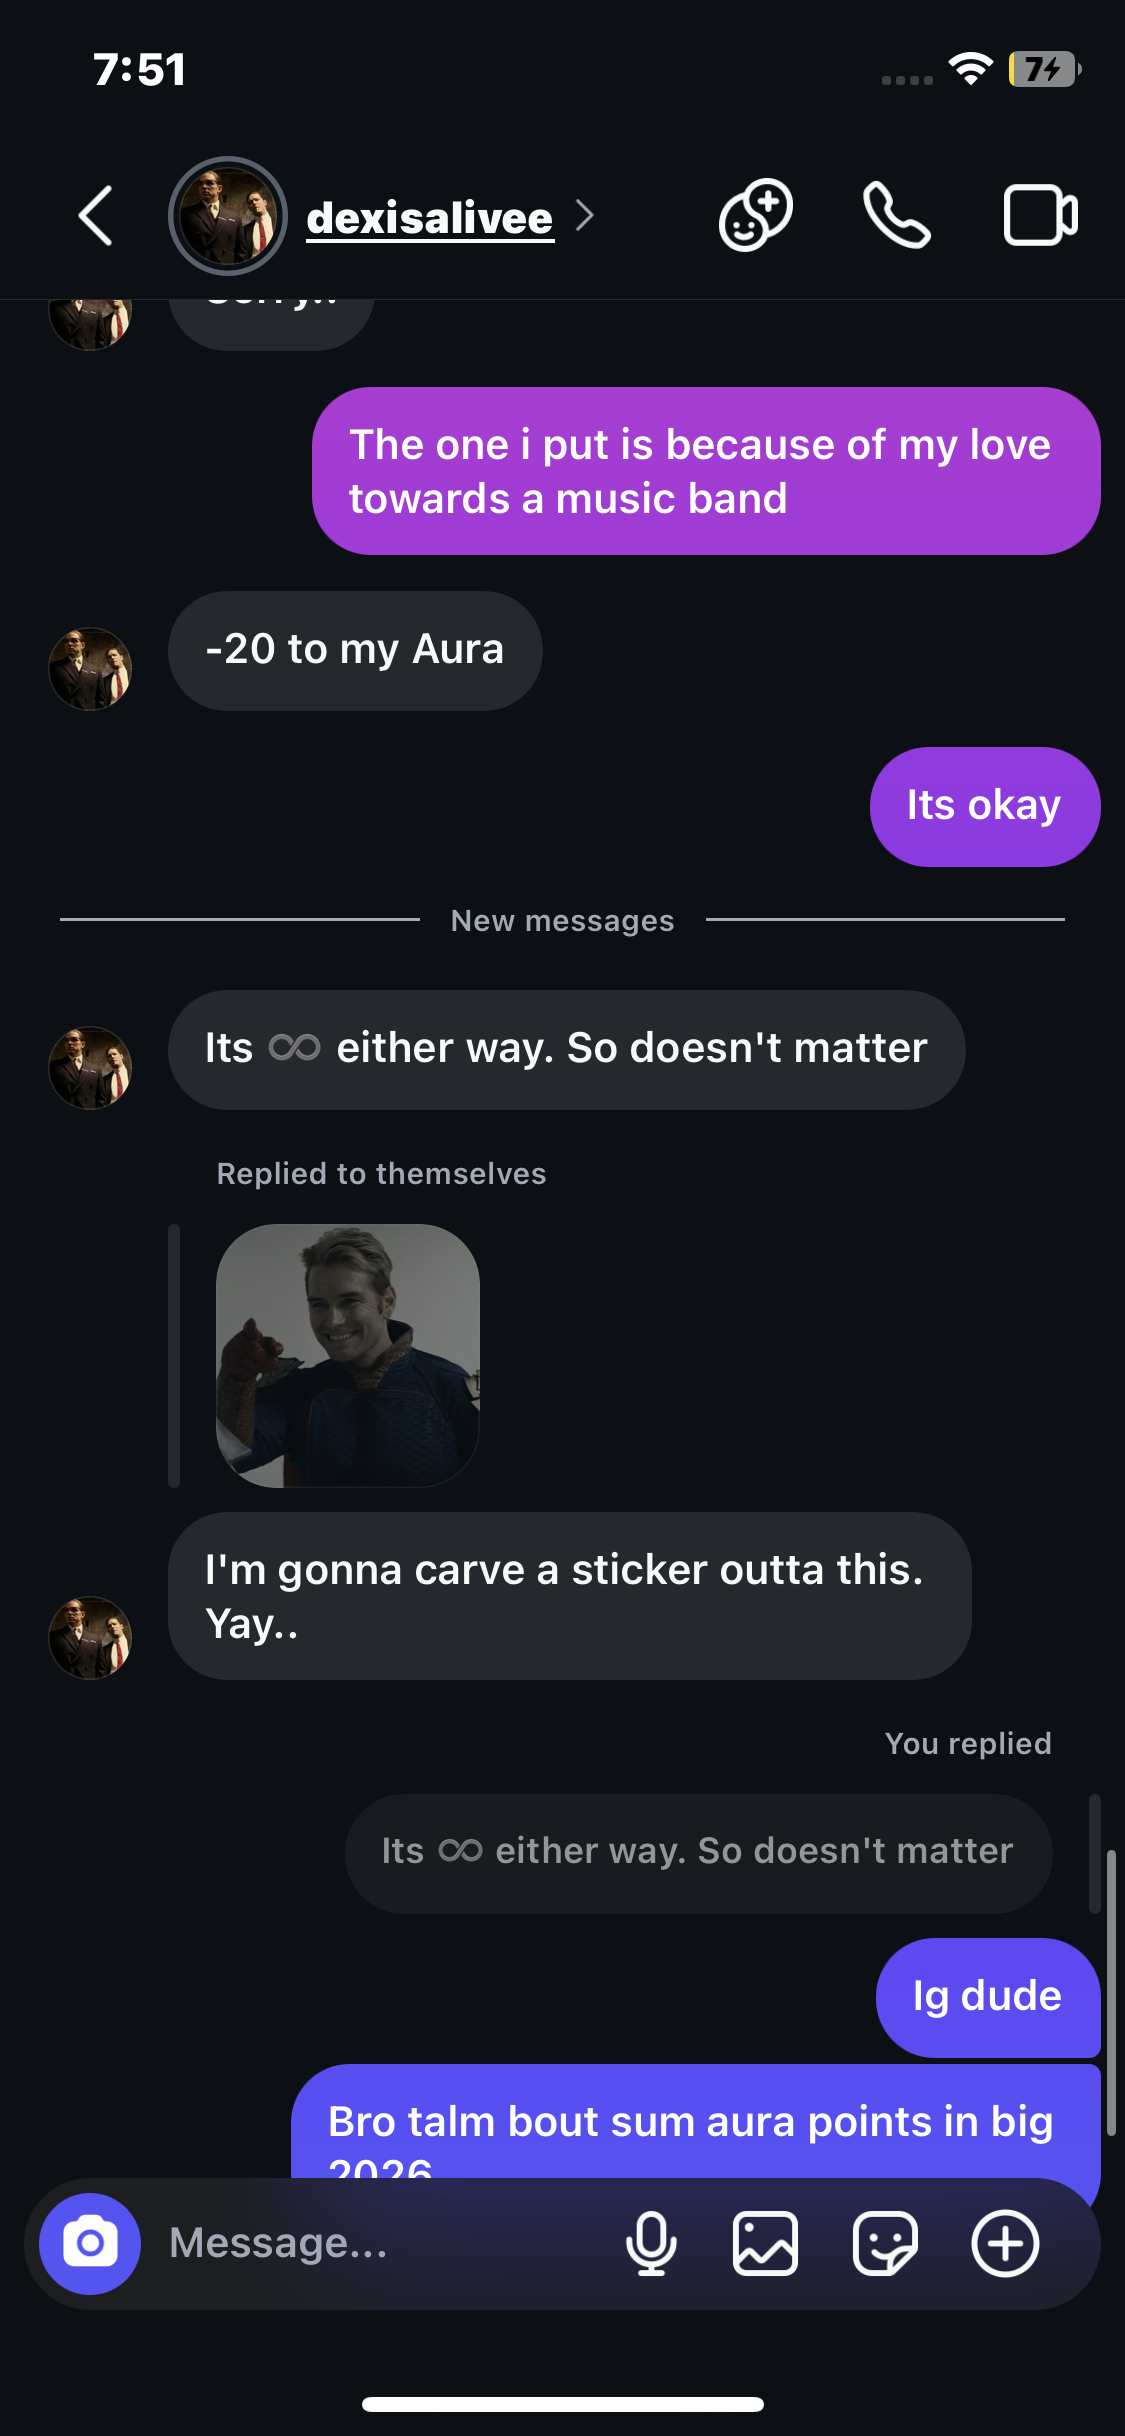Tap the 'Its okay' purple message bubble

pyautogui.click(x=985, y=806)
